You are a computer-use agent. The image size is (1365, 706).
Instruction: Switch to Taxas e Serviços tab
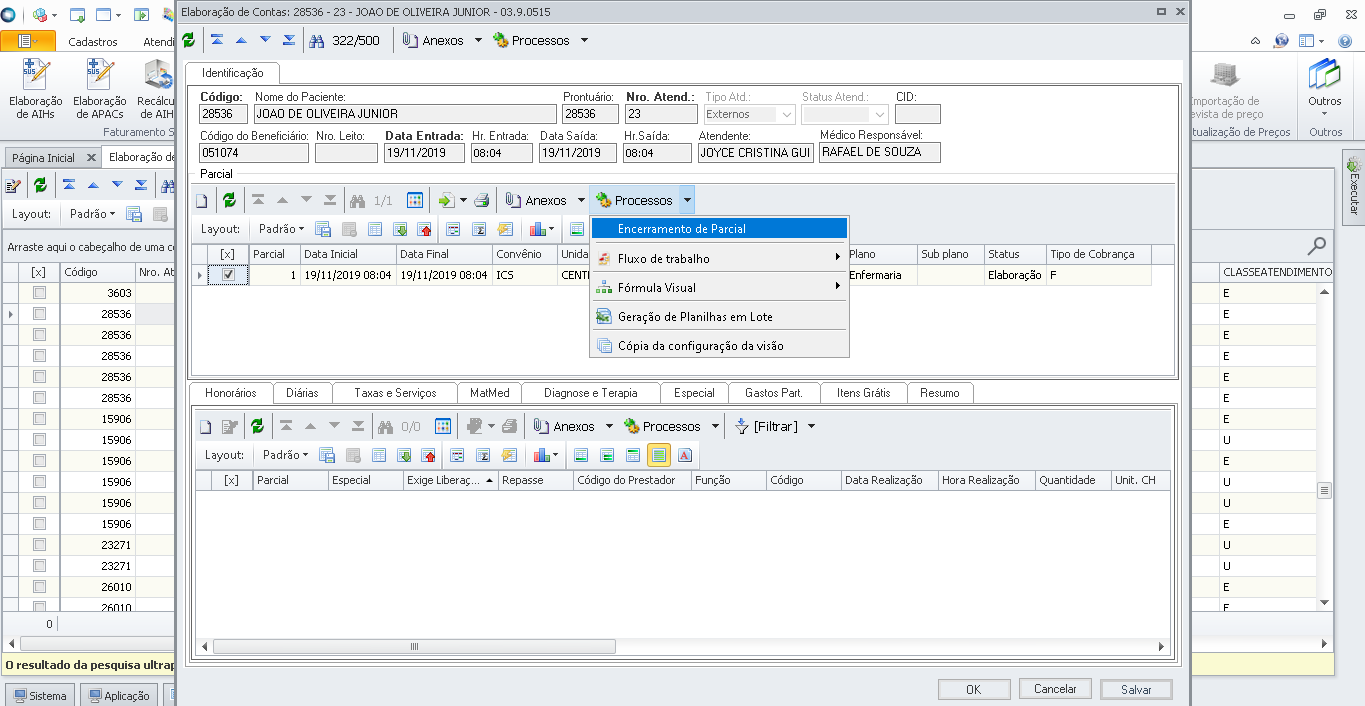(395, 393)
